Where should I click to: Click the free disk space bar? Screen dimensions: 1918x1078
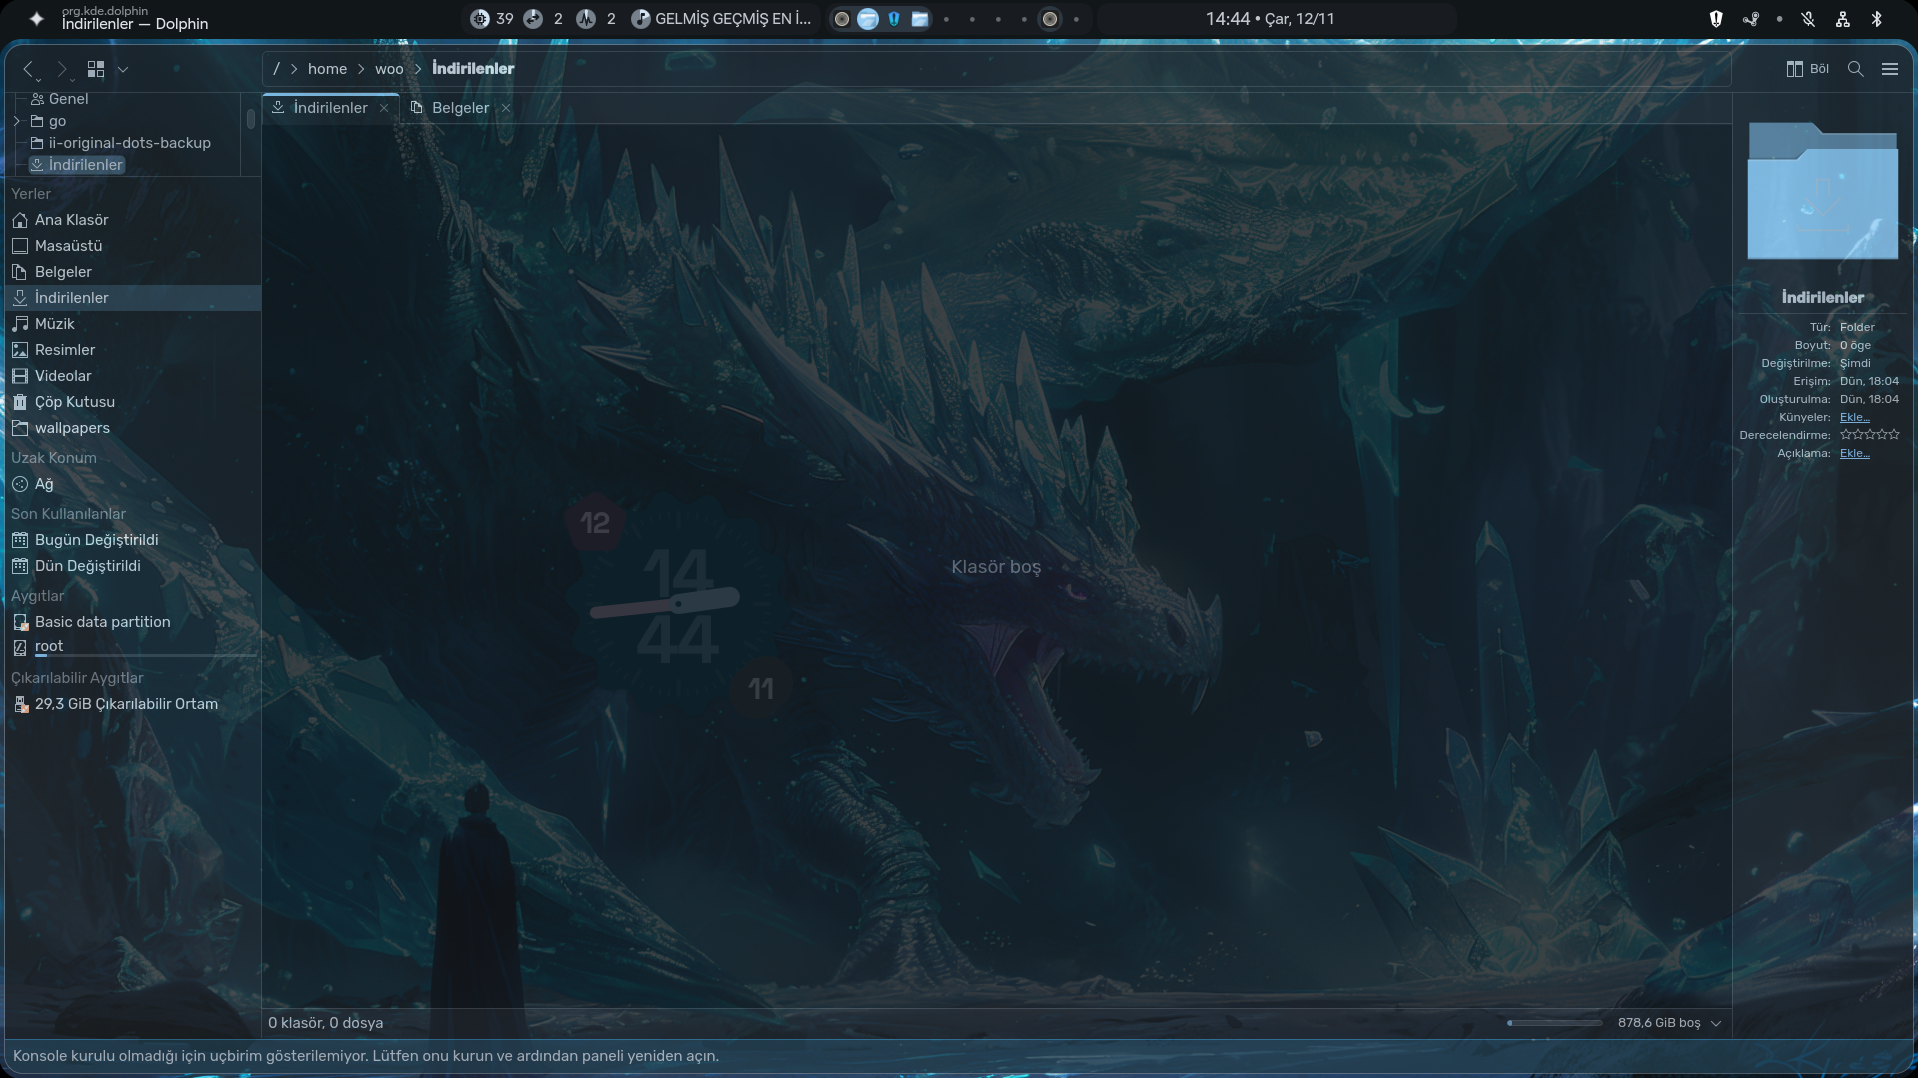coord(1555,1023)
